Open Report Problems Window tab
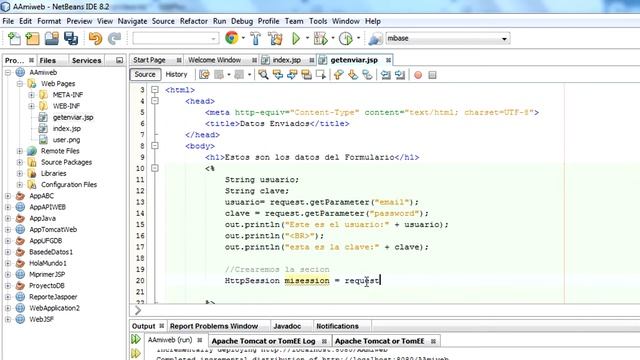This screenshot has height=360, width=640. (x=214, y=326)
